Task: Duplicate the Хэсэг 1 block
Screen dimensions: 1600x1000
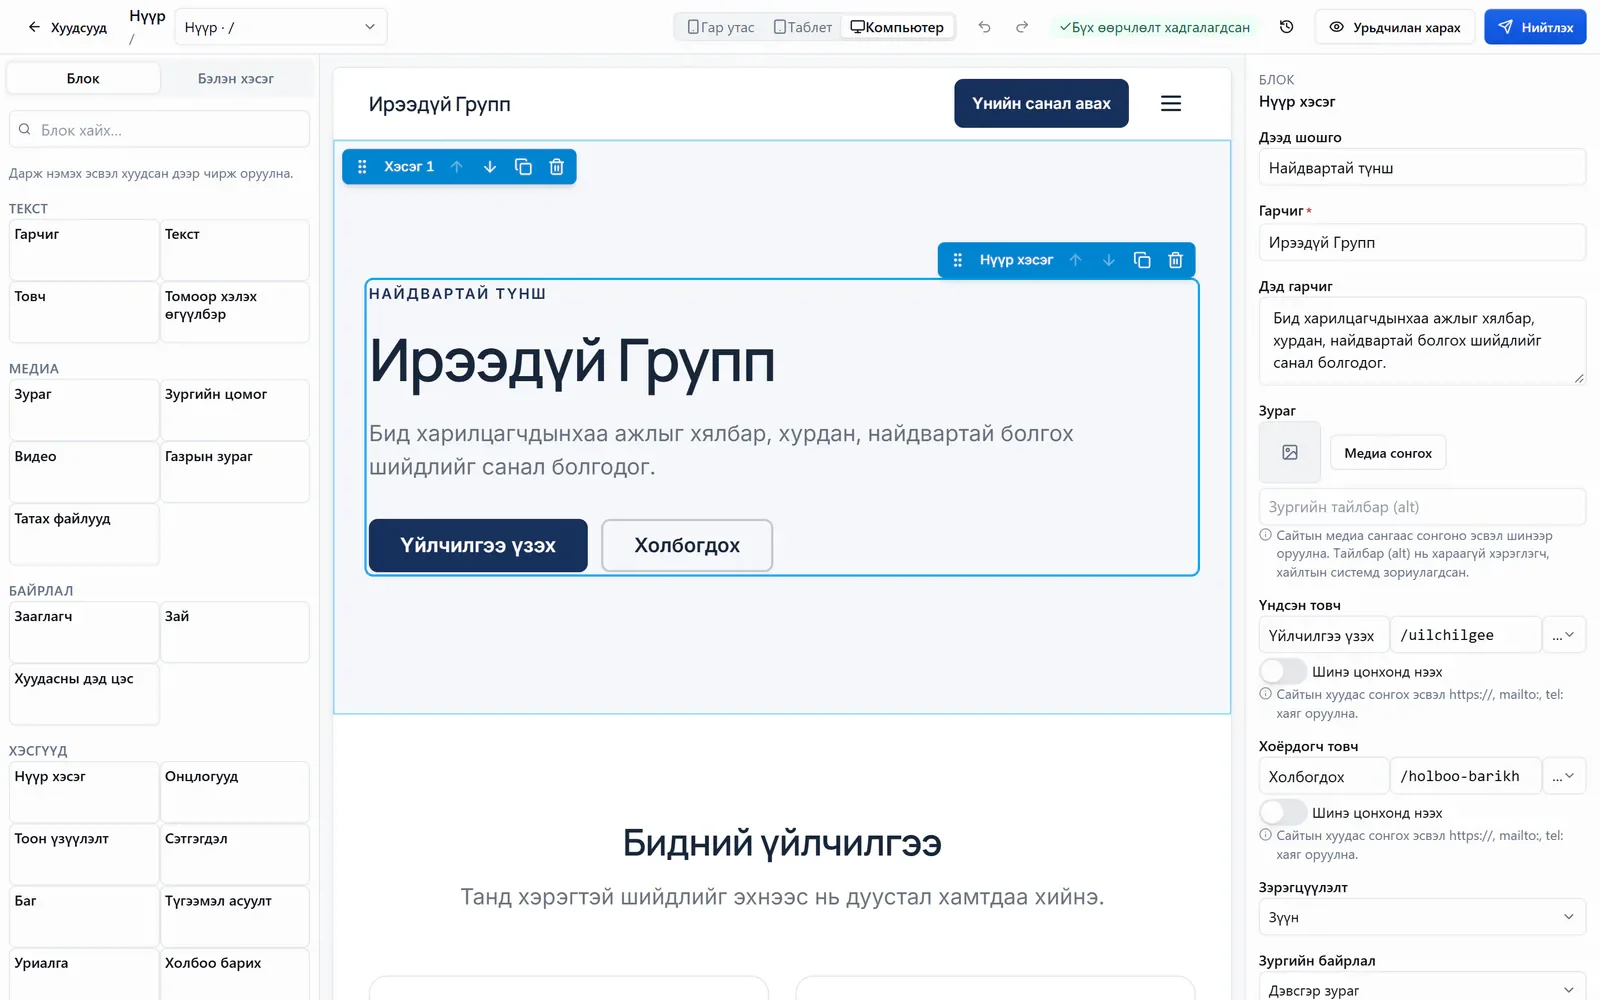Action: tap(523, 167)
